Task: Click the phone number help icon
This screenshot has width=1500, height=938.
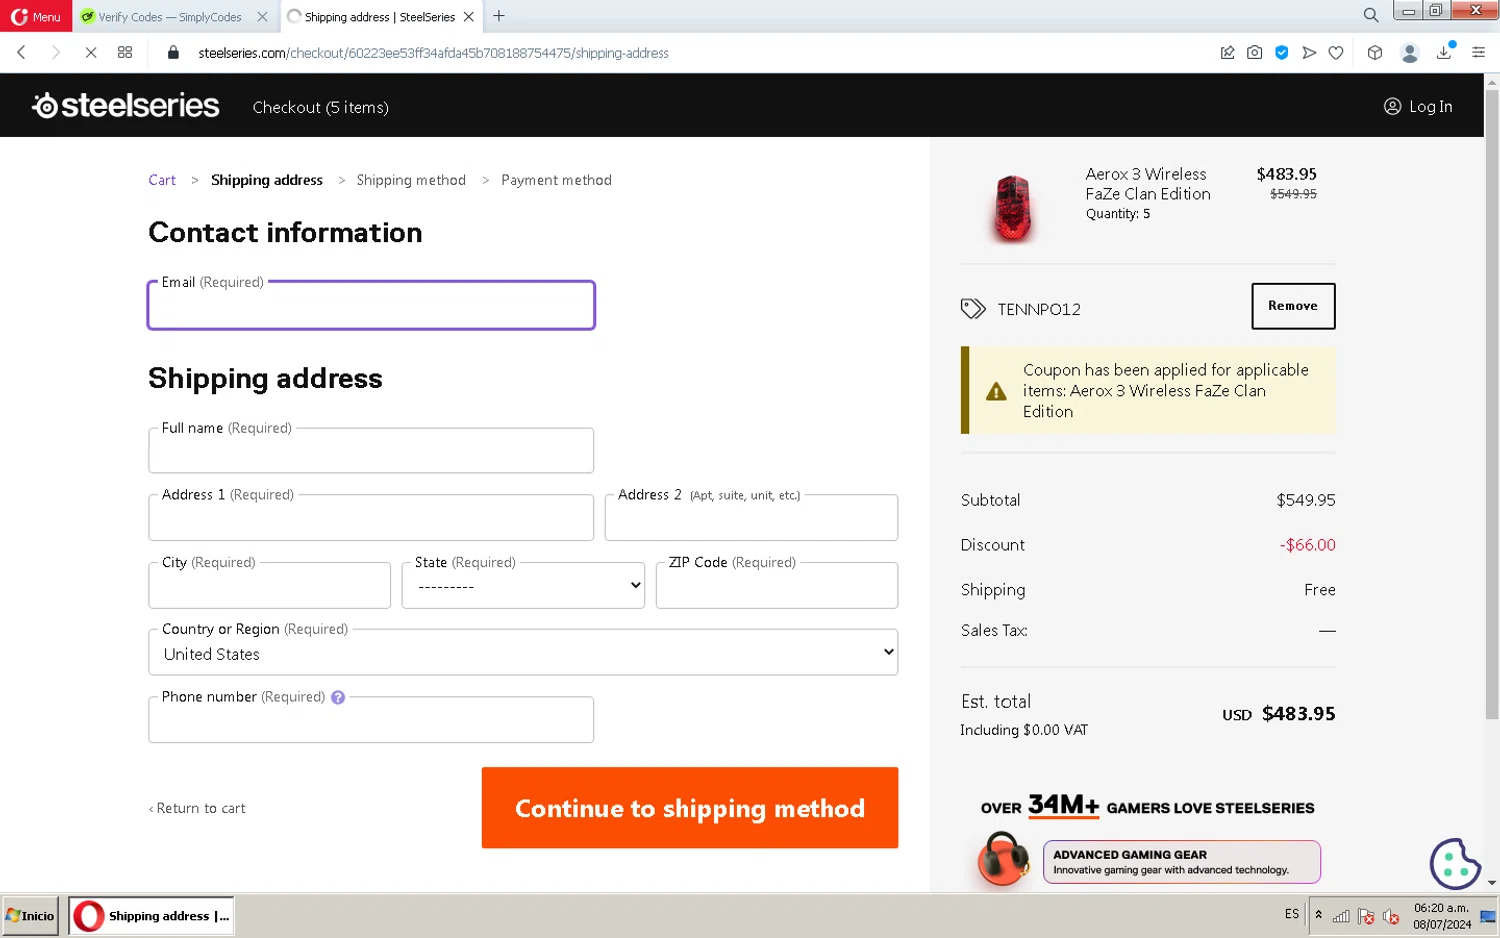Action: point(338,698)
